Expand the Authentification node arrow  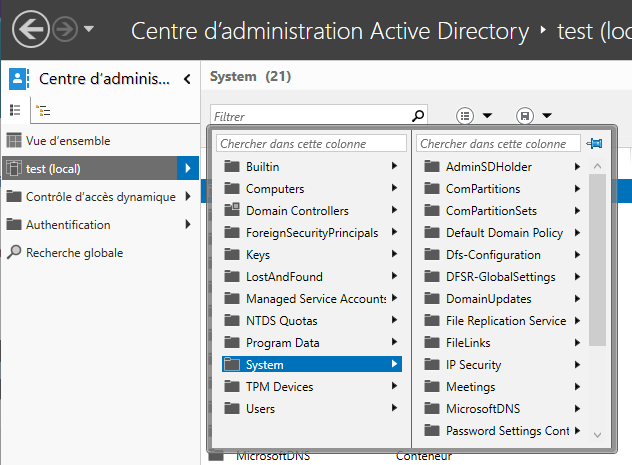(188, 224)
